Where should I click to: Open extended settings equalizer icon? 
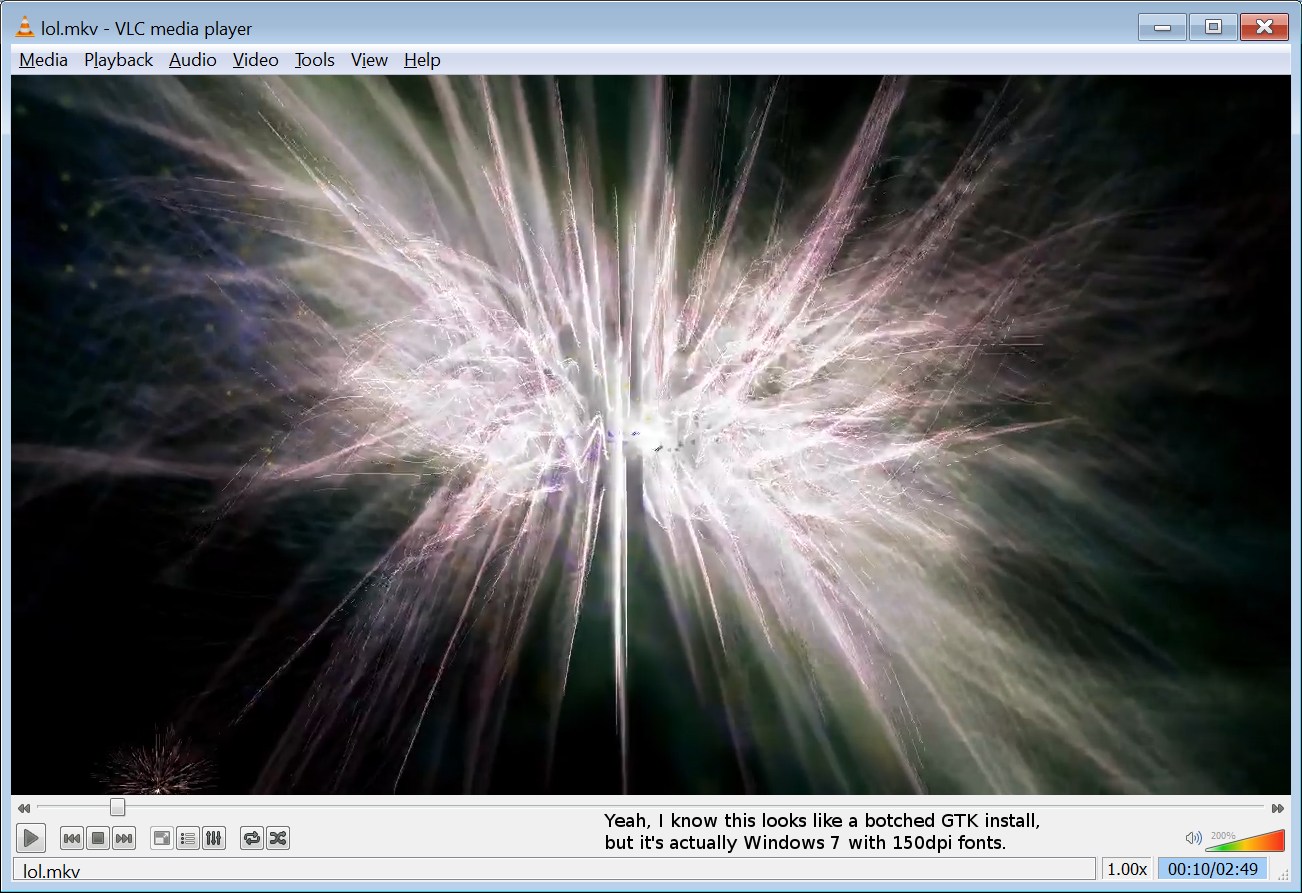214,838
